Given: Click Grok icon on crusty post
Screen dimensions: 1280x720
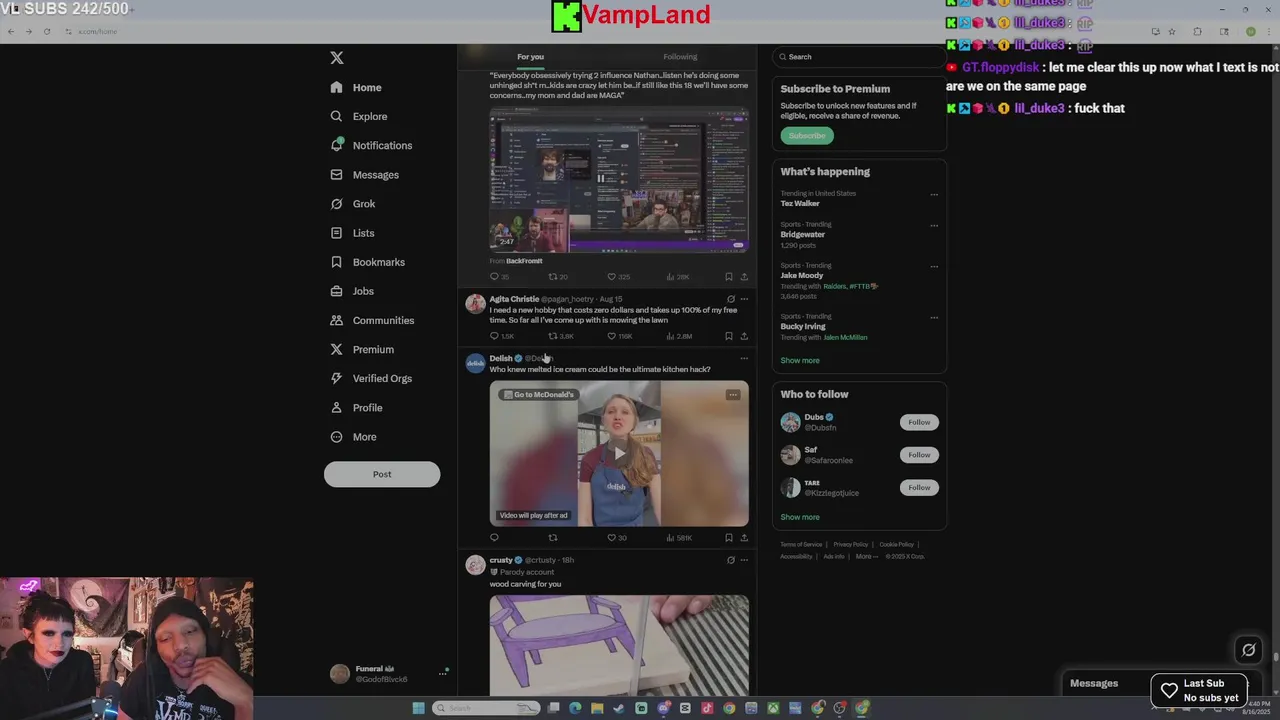Looking at the screenshot, I should point(731,560).
